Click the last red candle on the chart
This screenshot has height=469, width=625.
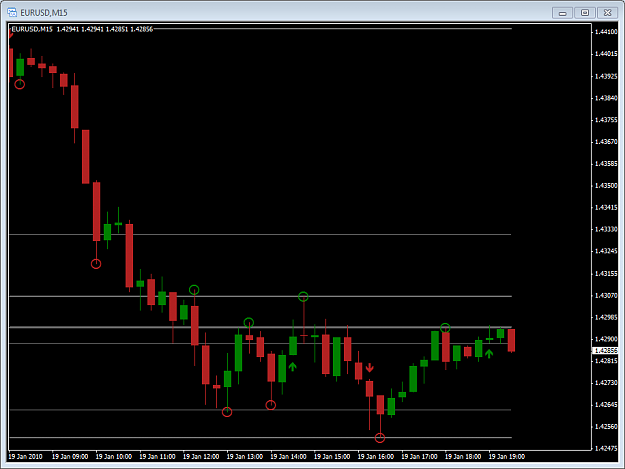[511, 340]
